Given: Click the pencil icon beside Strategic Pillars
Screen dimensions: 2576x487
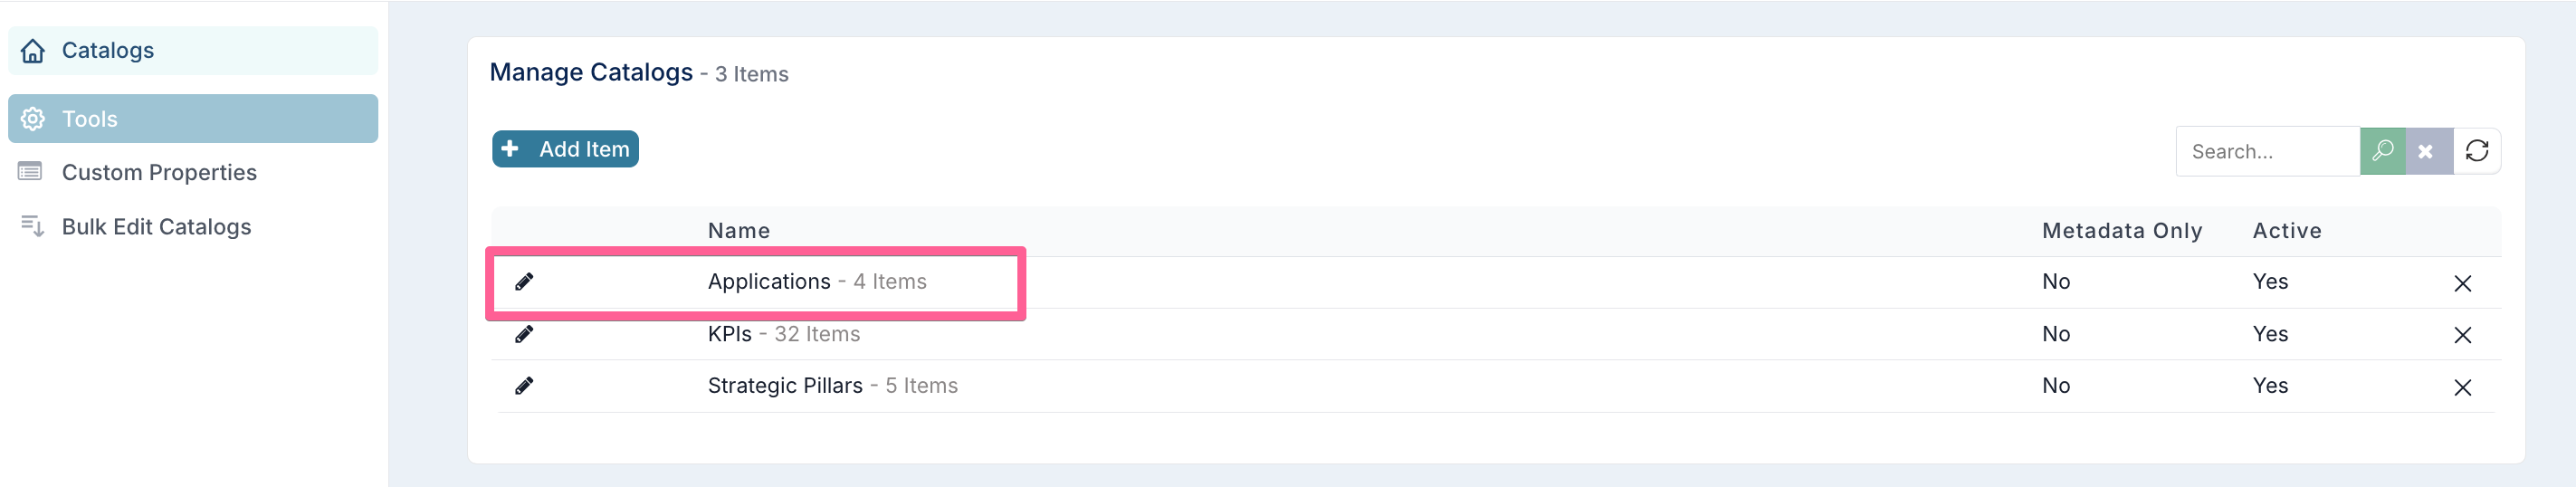Looking at the screenshot, I should 524,386.
